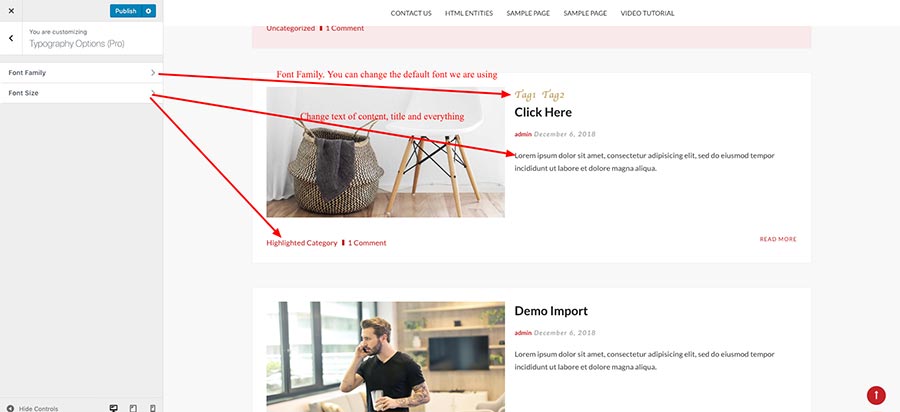Switch to mobile preview icon
This screenshot has width=900, height=412.
153,409
